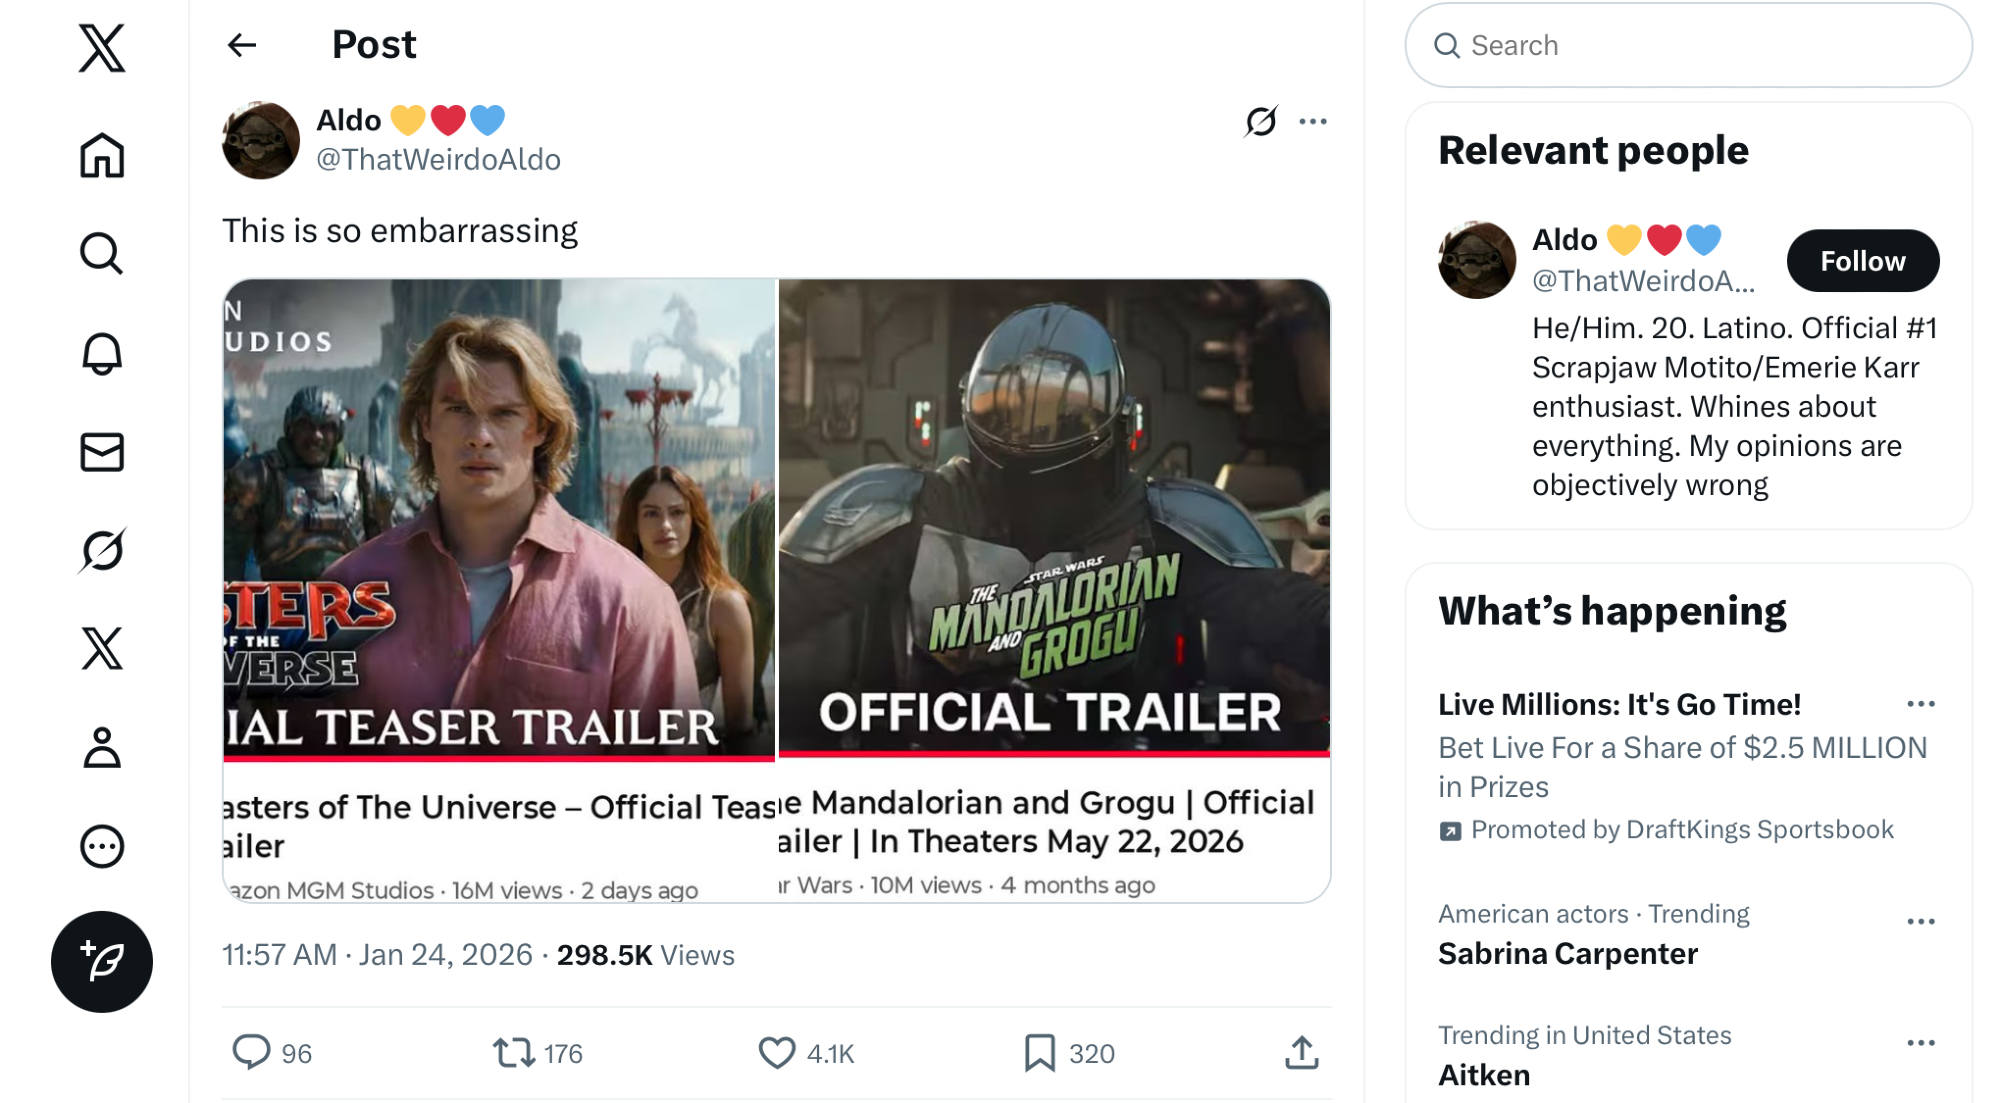
Task: Open the Sabrina Carpenter trending topic
Action: click(x=1567, y=954)
